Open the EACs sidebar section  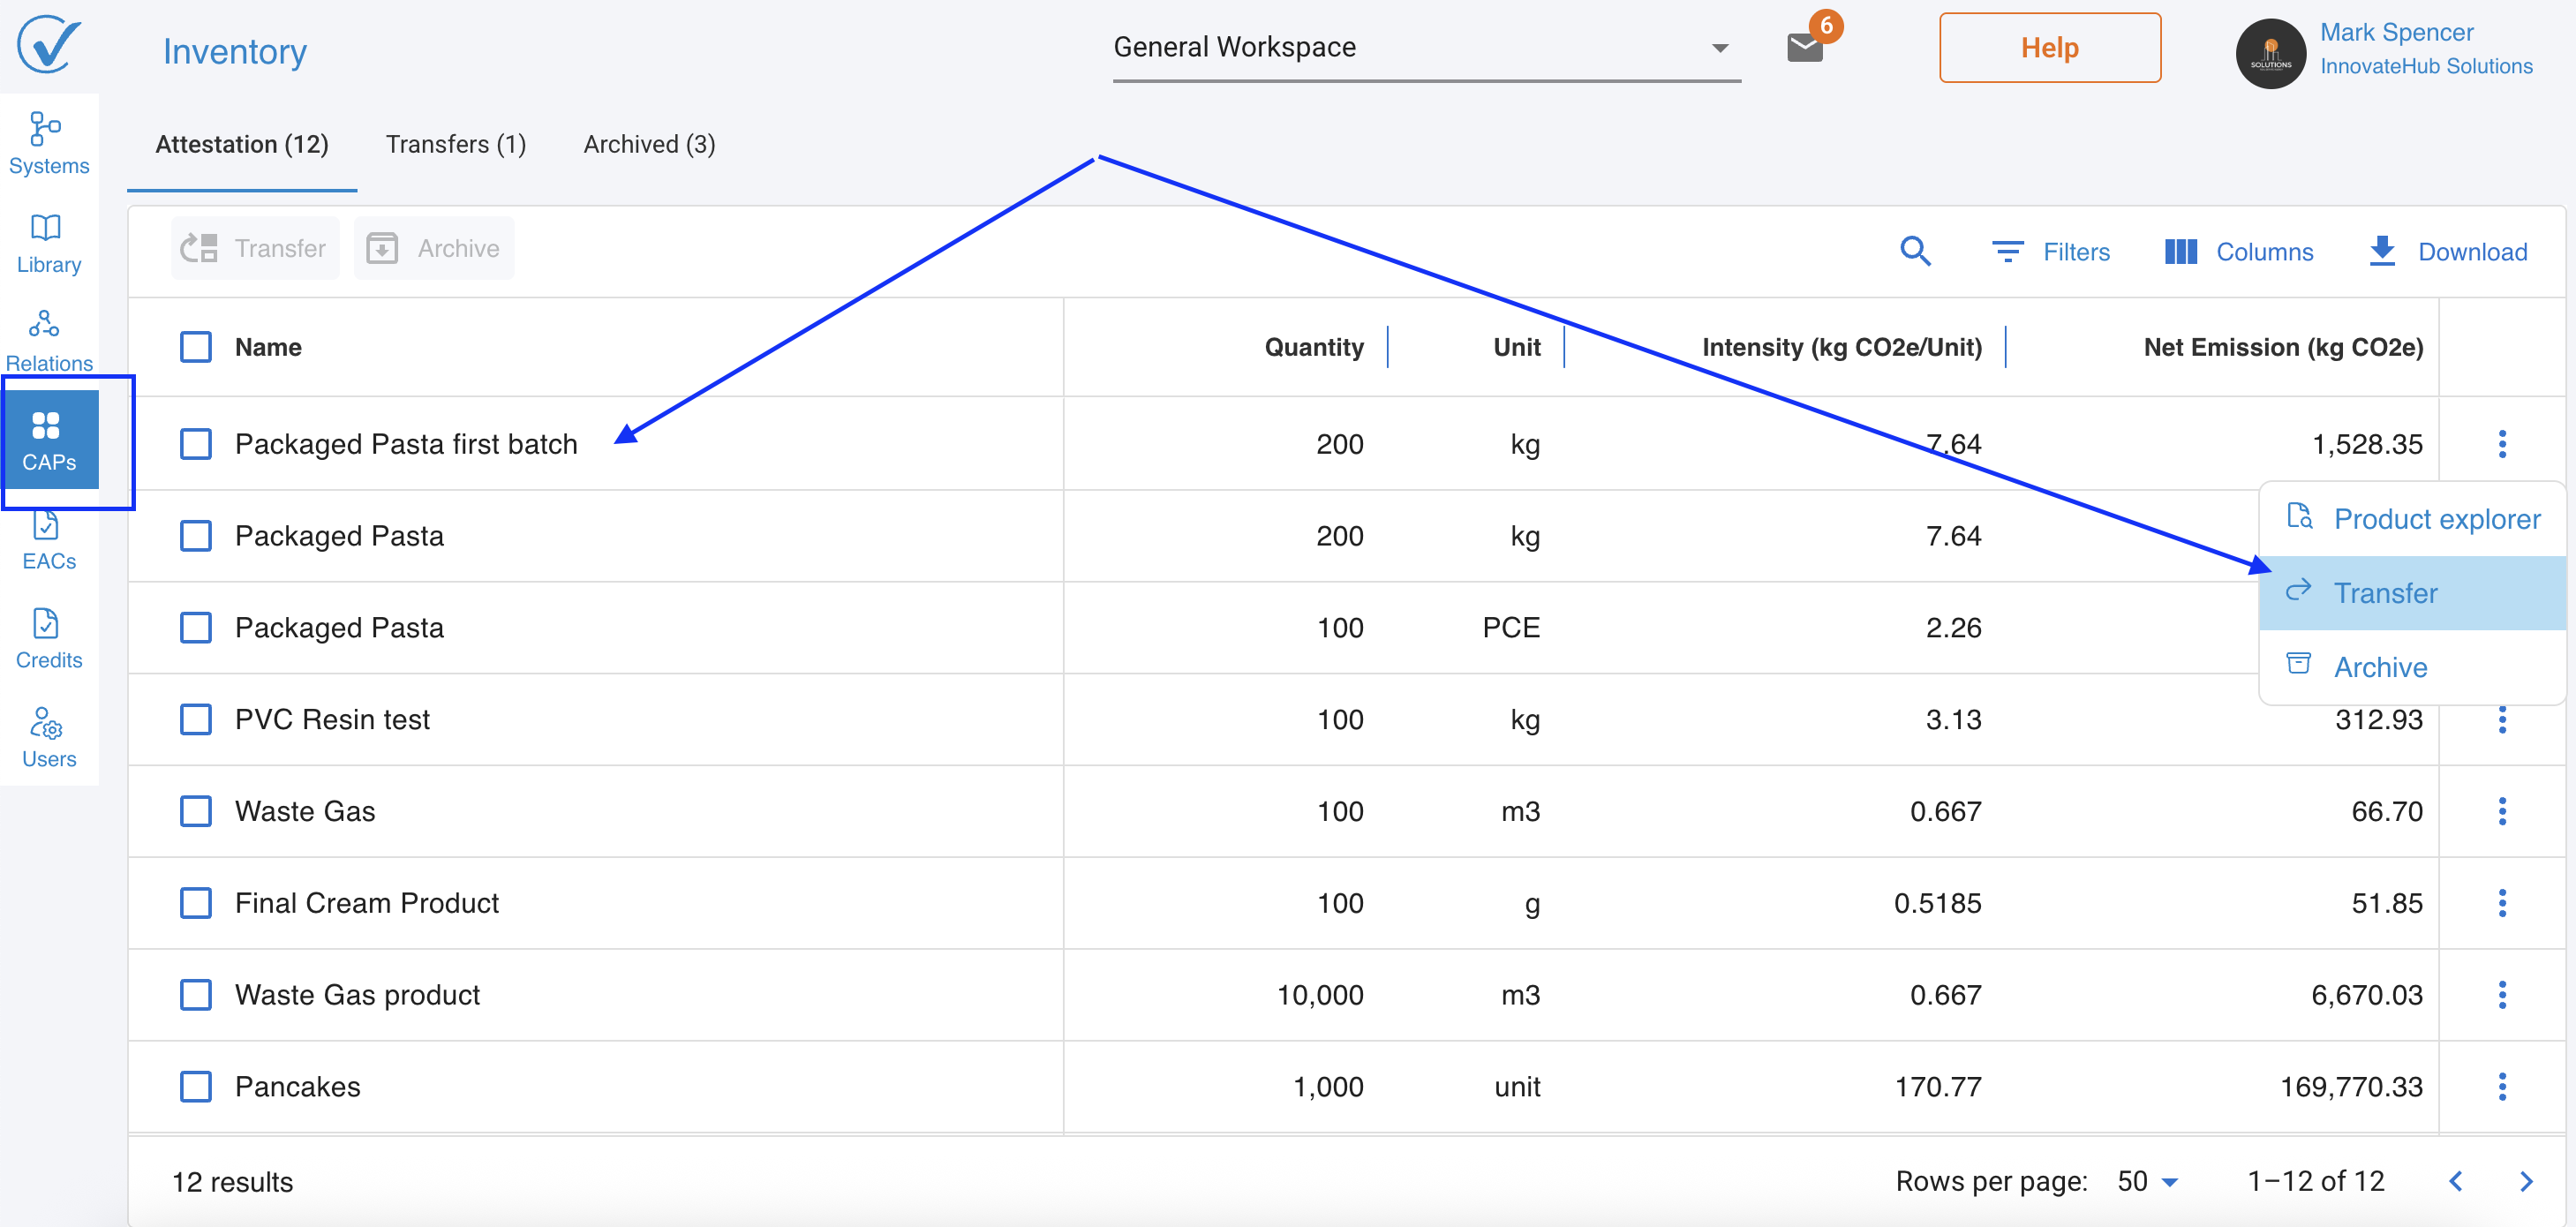[48, 541]
